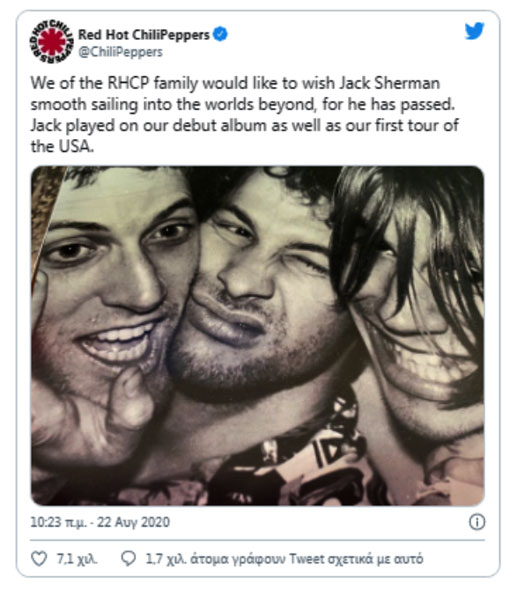Click the 22 Αυγ 2020 date

tap(134, 522)
